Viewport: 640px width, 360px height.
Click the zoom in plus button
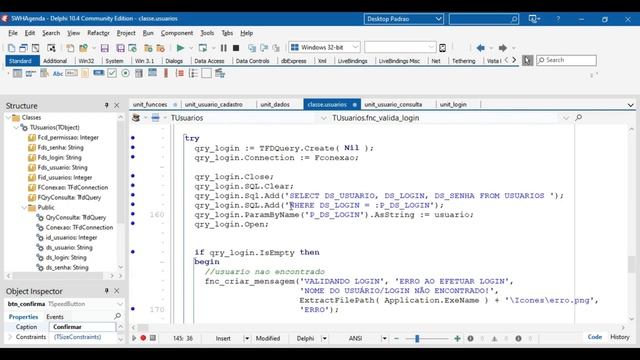(x=457, y=338)
